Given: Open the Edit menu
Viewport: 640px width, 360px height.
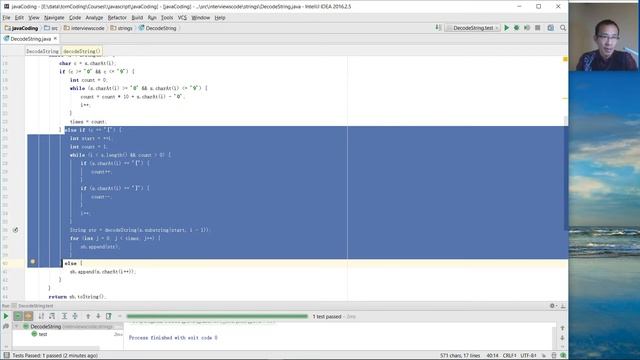Looking at the screenshot, I should pyautogui.click(x=19, y=18).
